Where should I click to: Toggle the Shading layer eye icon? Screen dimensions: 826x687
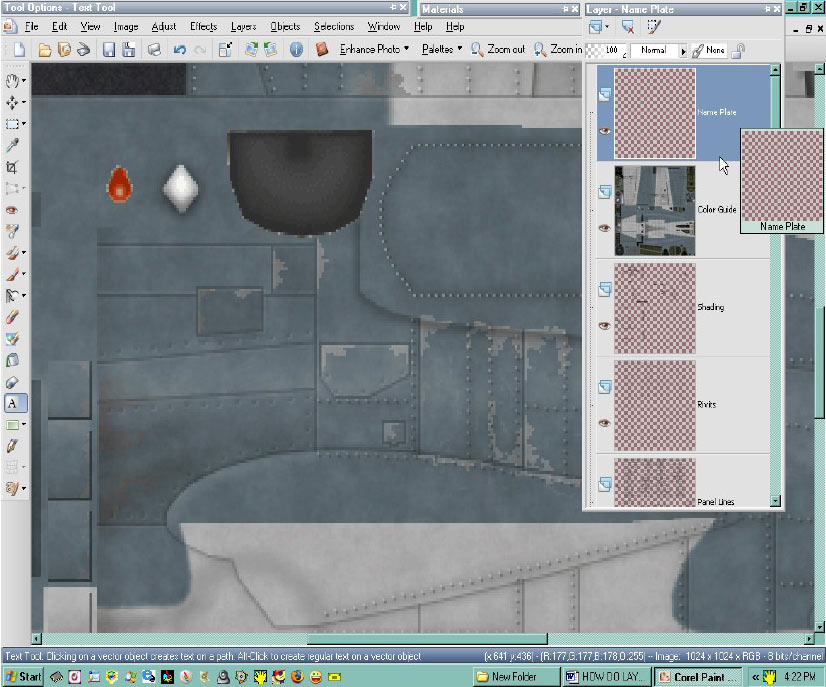[605, 325]
